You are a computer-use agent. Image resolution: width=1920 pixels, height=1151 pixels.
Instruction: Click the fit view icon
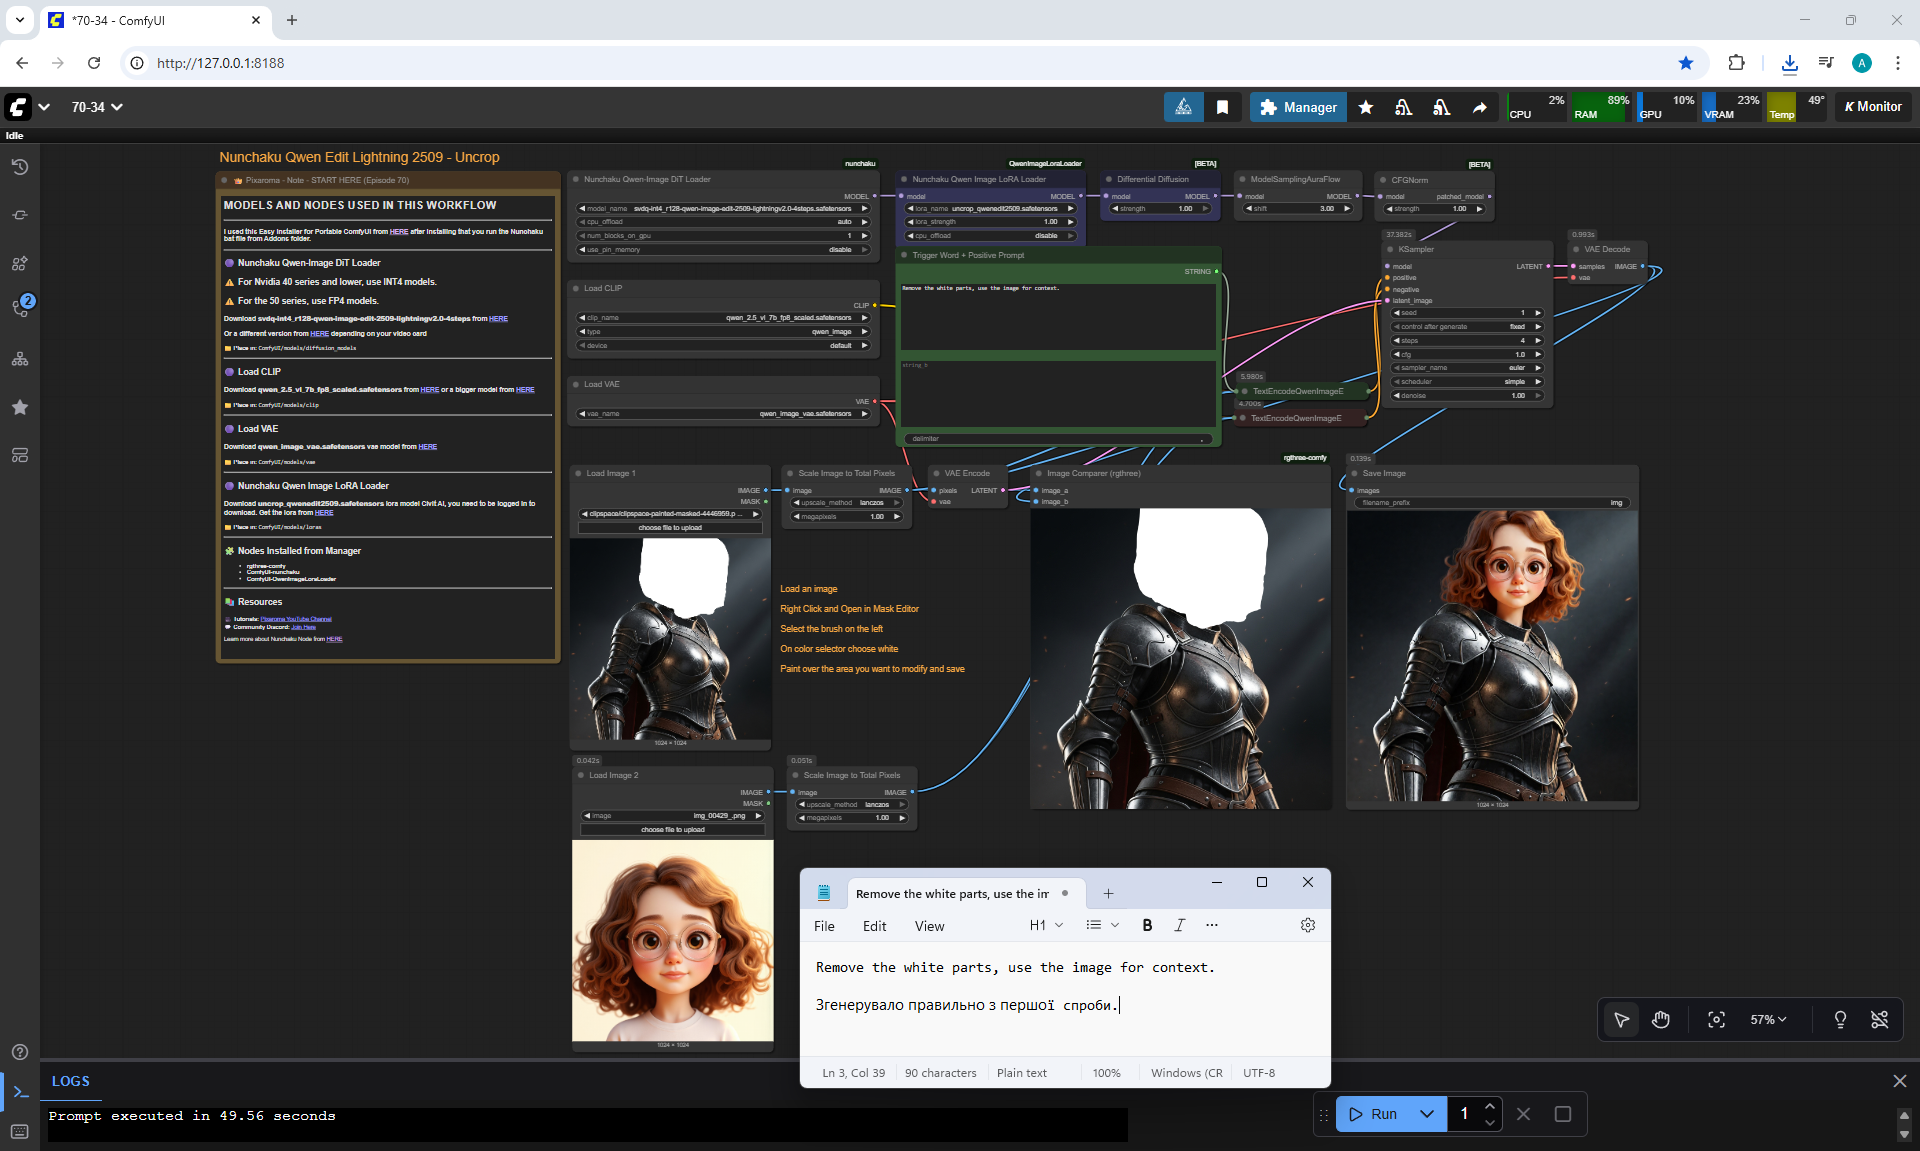coord(1716,1019)
